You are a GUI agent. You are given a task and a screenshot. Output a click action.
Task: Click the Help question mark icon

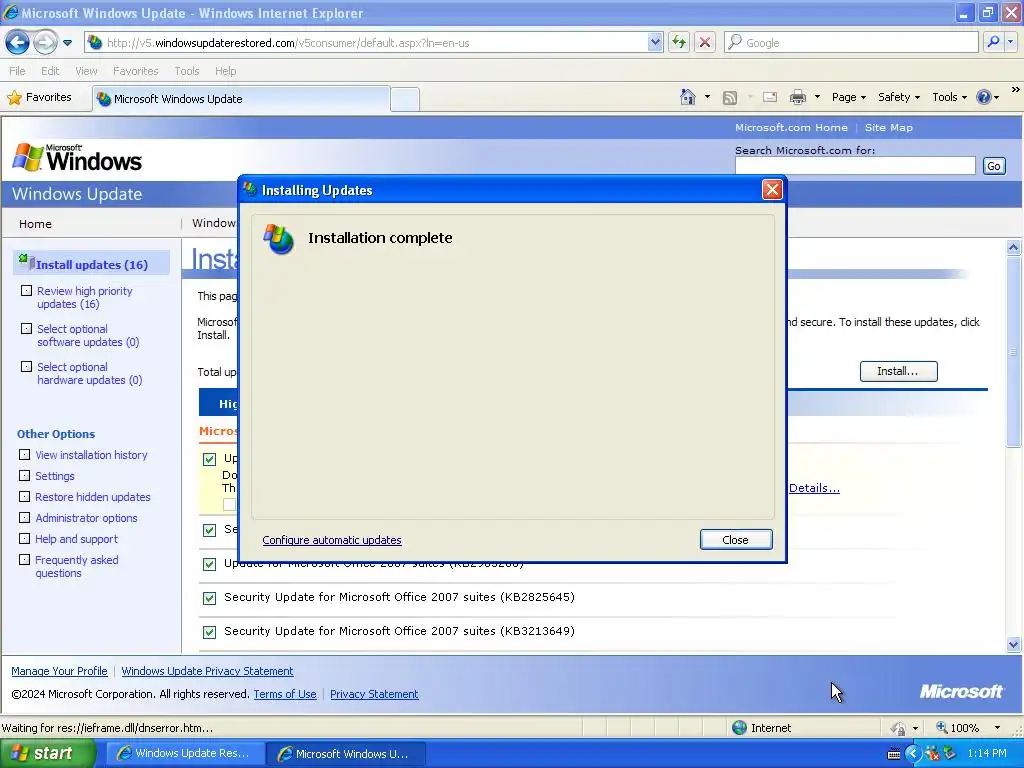[x=984, y=97]
